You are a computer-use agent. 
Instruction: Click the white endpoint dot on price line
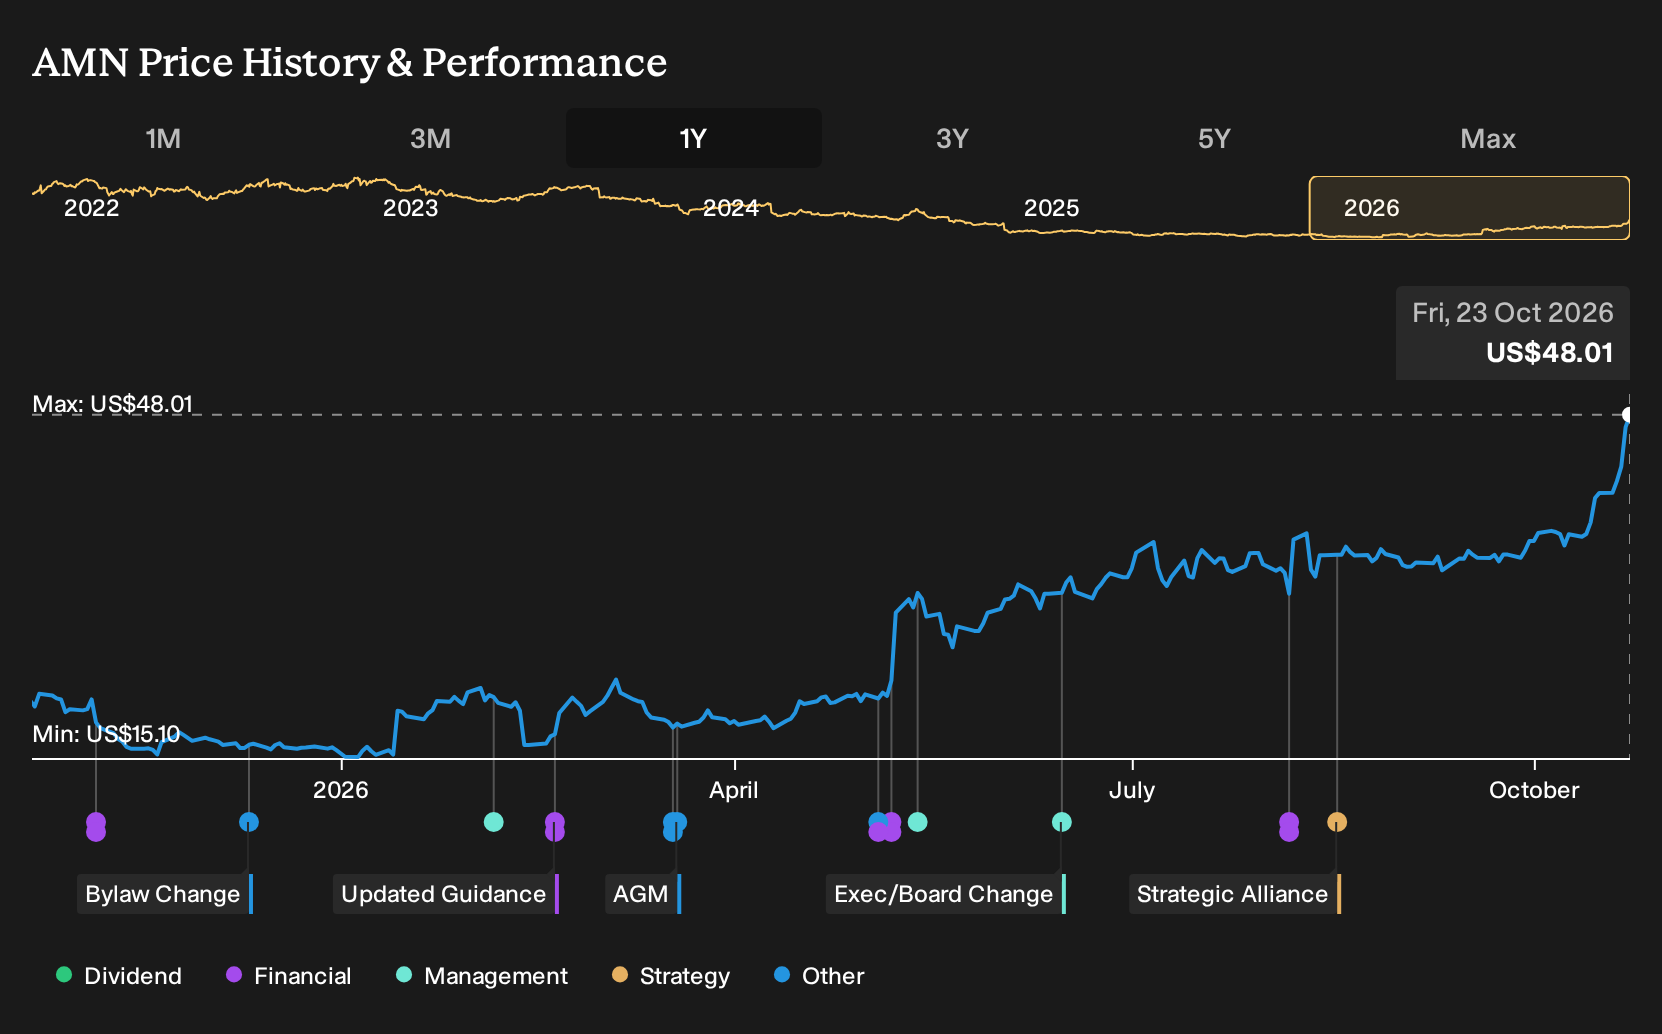1628,415
